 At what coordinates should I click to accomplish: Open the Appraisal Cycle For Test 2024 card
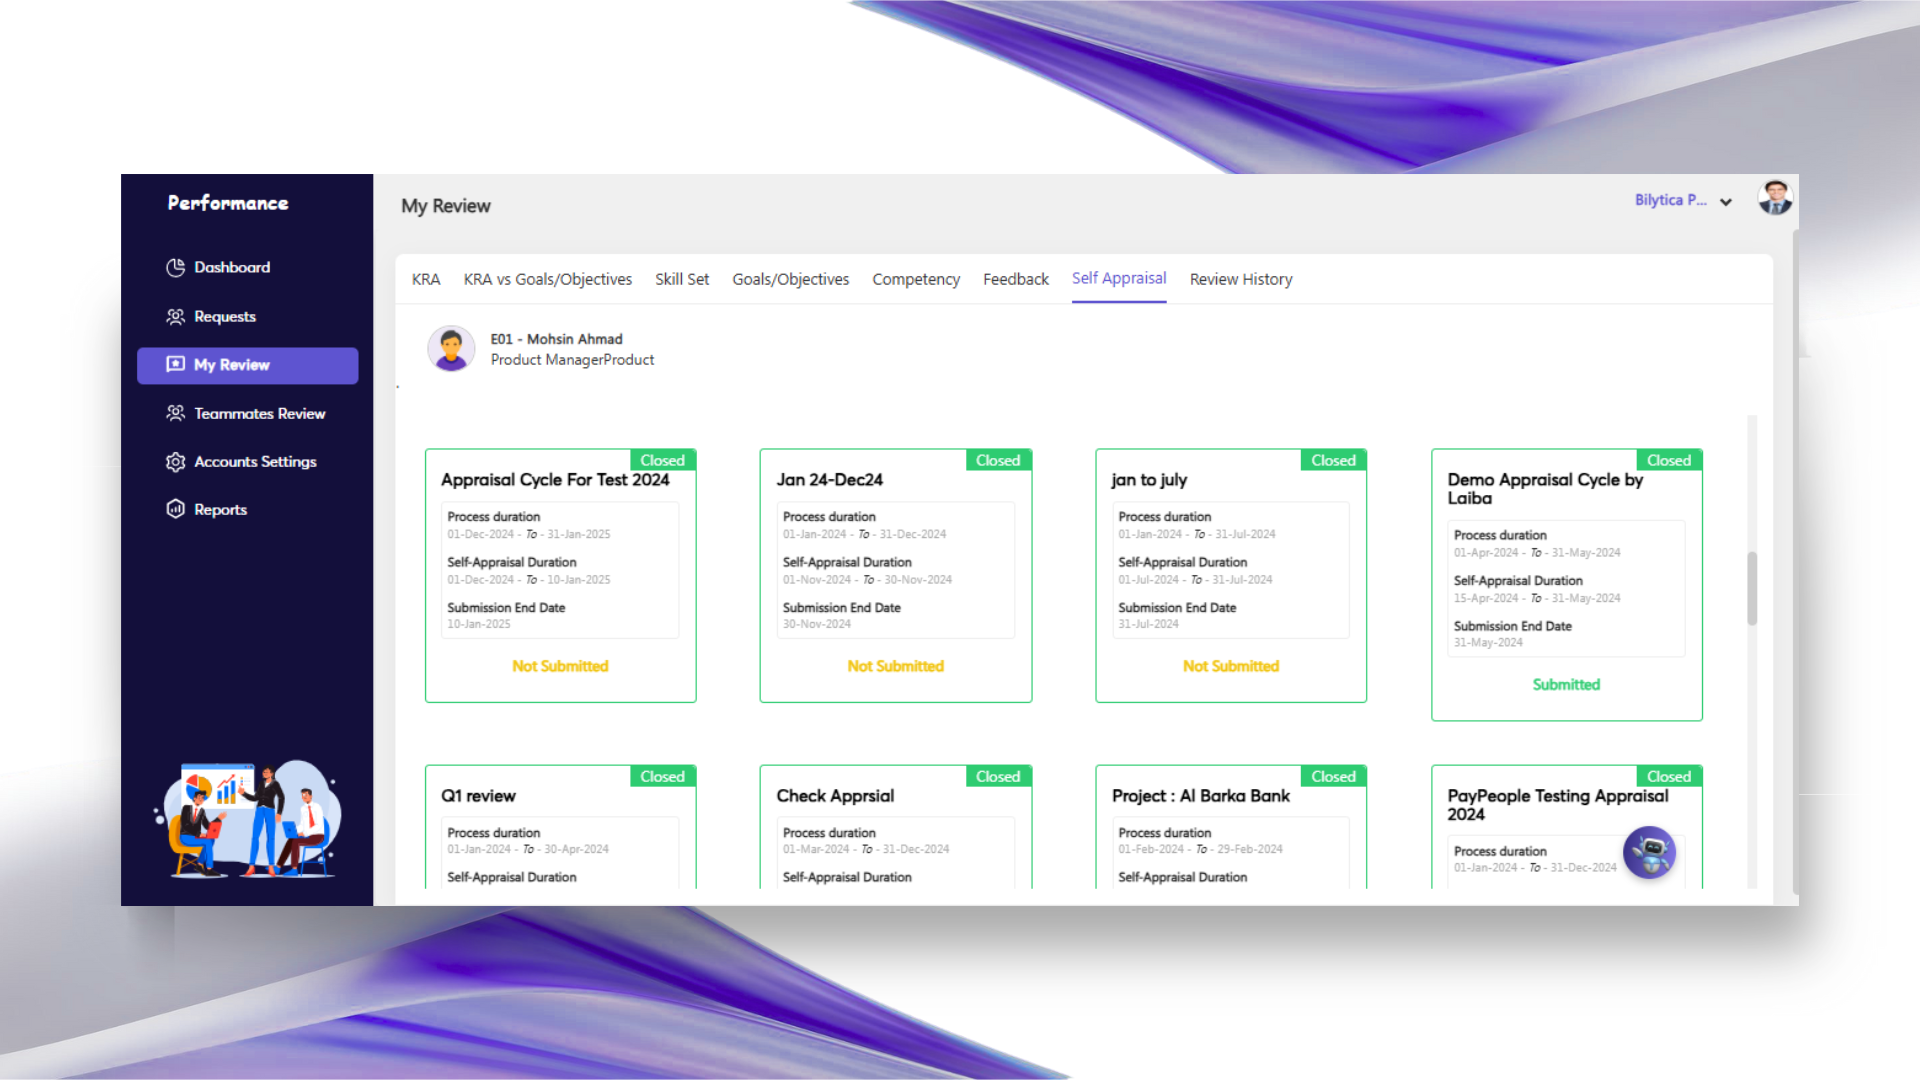(x=555, y=480)
